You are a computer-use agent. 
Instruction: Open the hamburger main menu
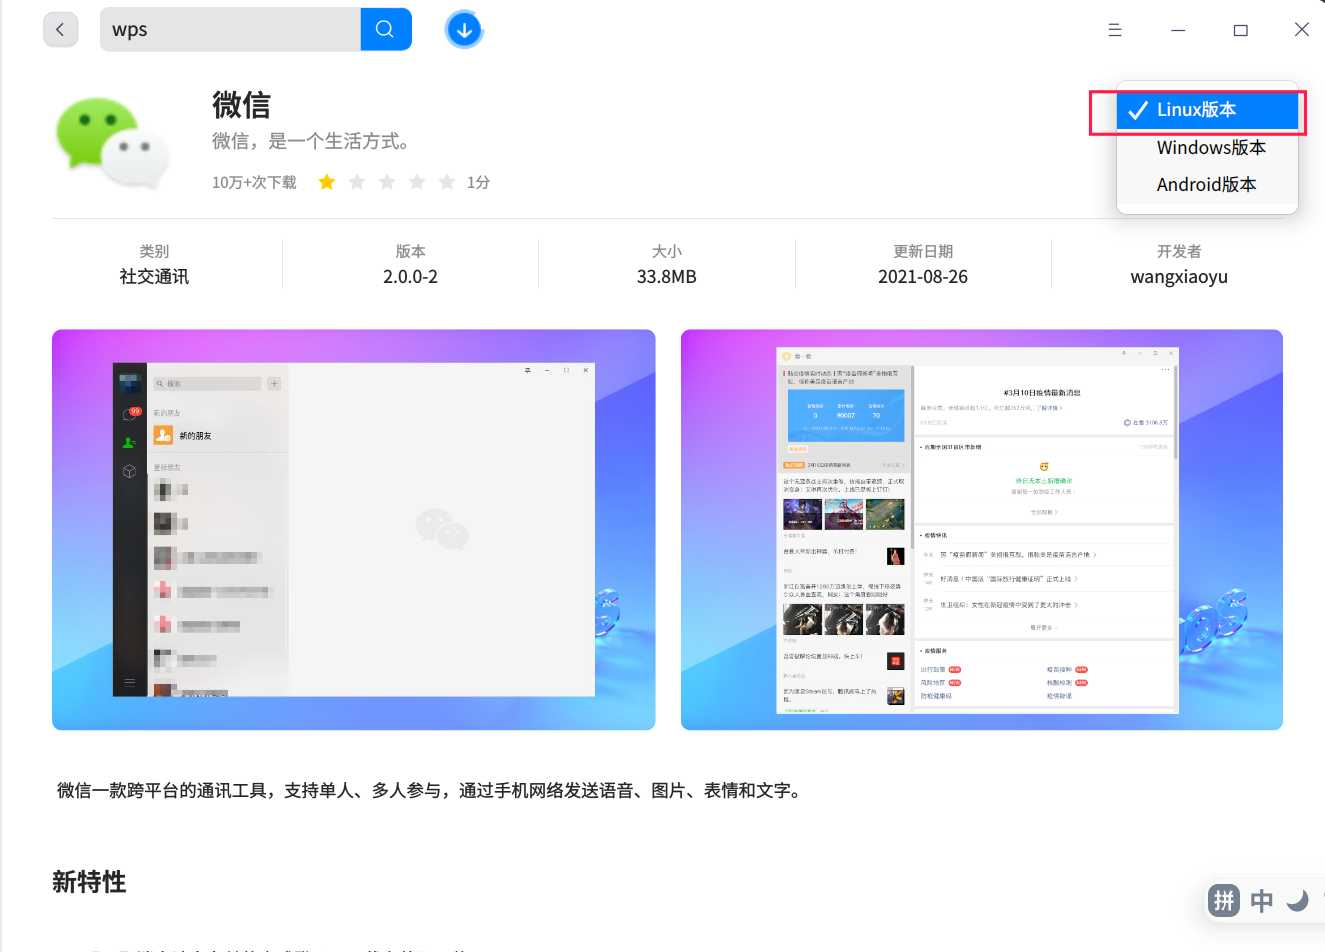(x=1115, y=30)
